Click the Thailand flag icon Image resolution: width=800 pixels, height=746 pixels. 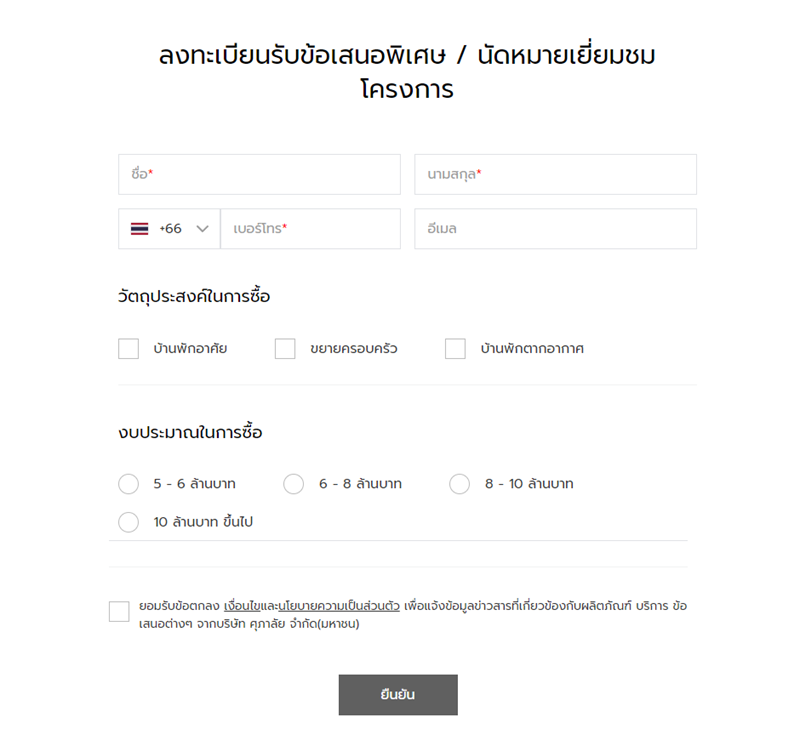pyautogui.click(x=139, y=229)
